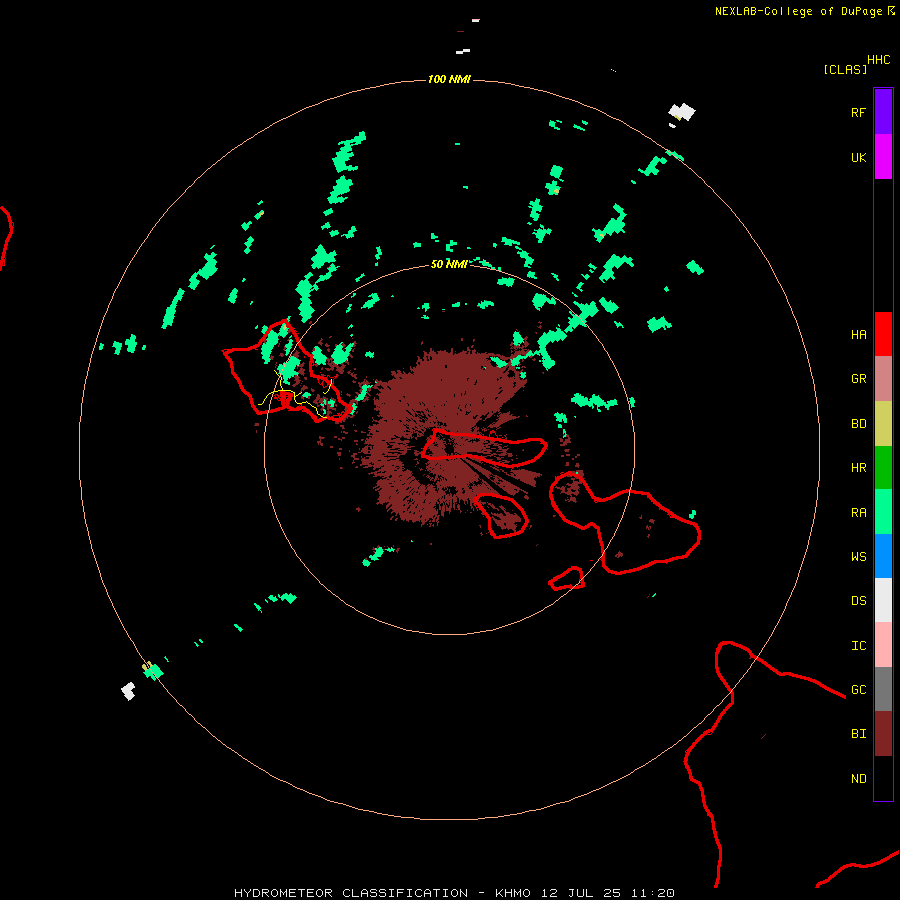Image resolution: width=900 pixels, height=900 pixels.
Task: Click the HR legend label
Action: [859, 468]
